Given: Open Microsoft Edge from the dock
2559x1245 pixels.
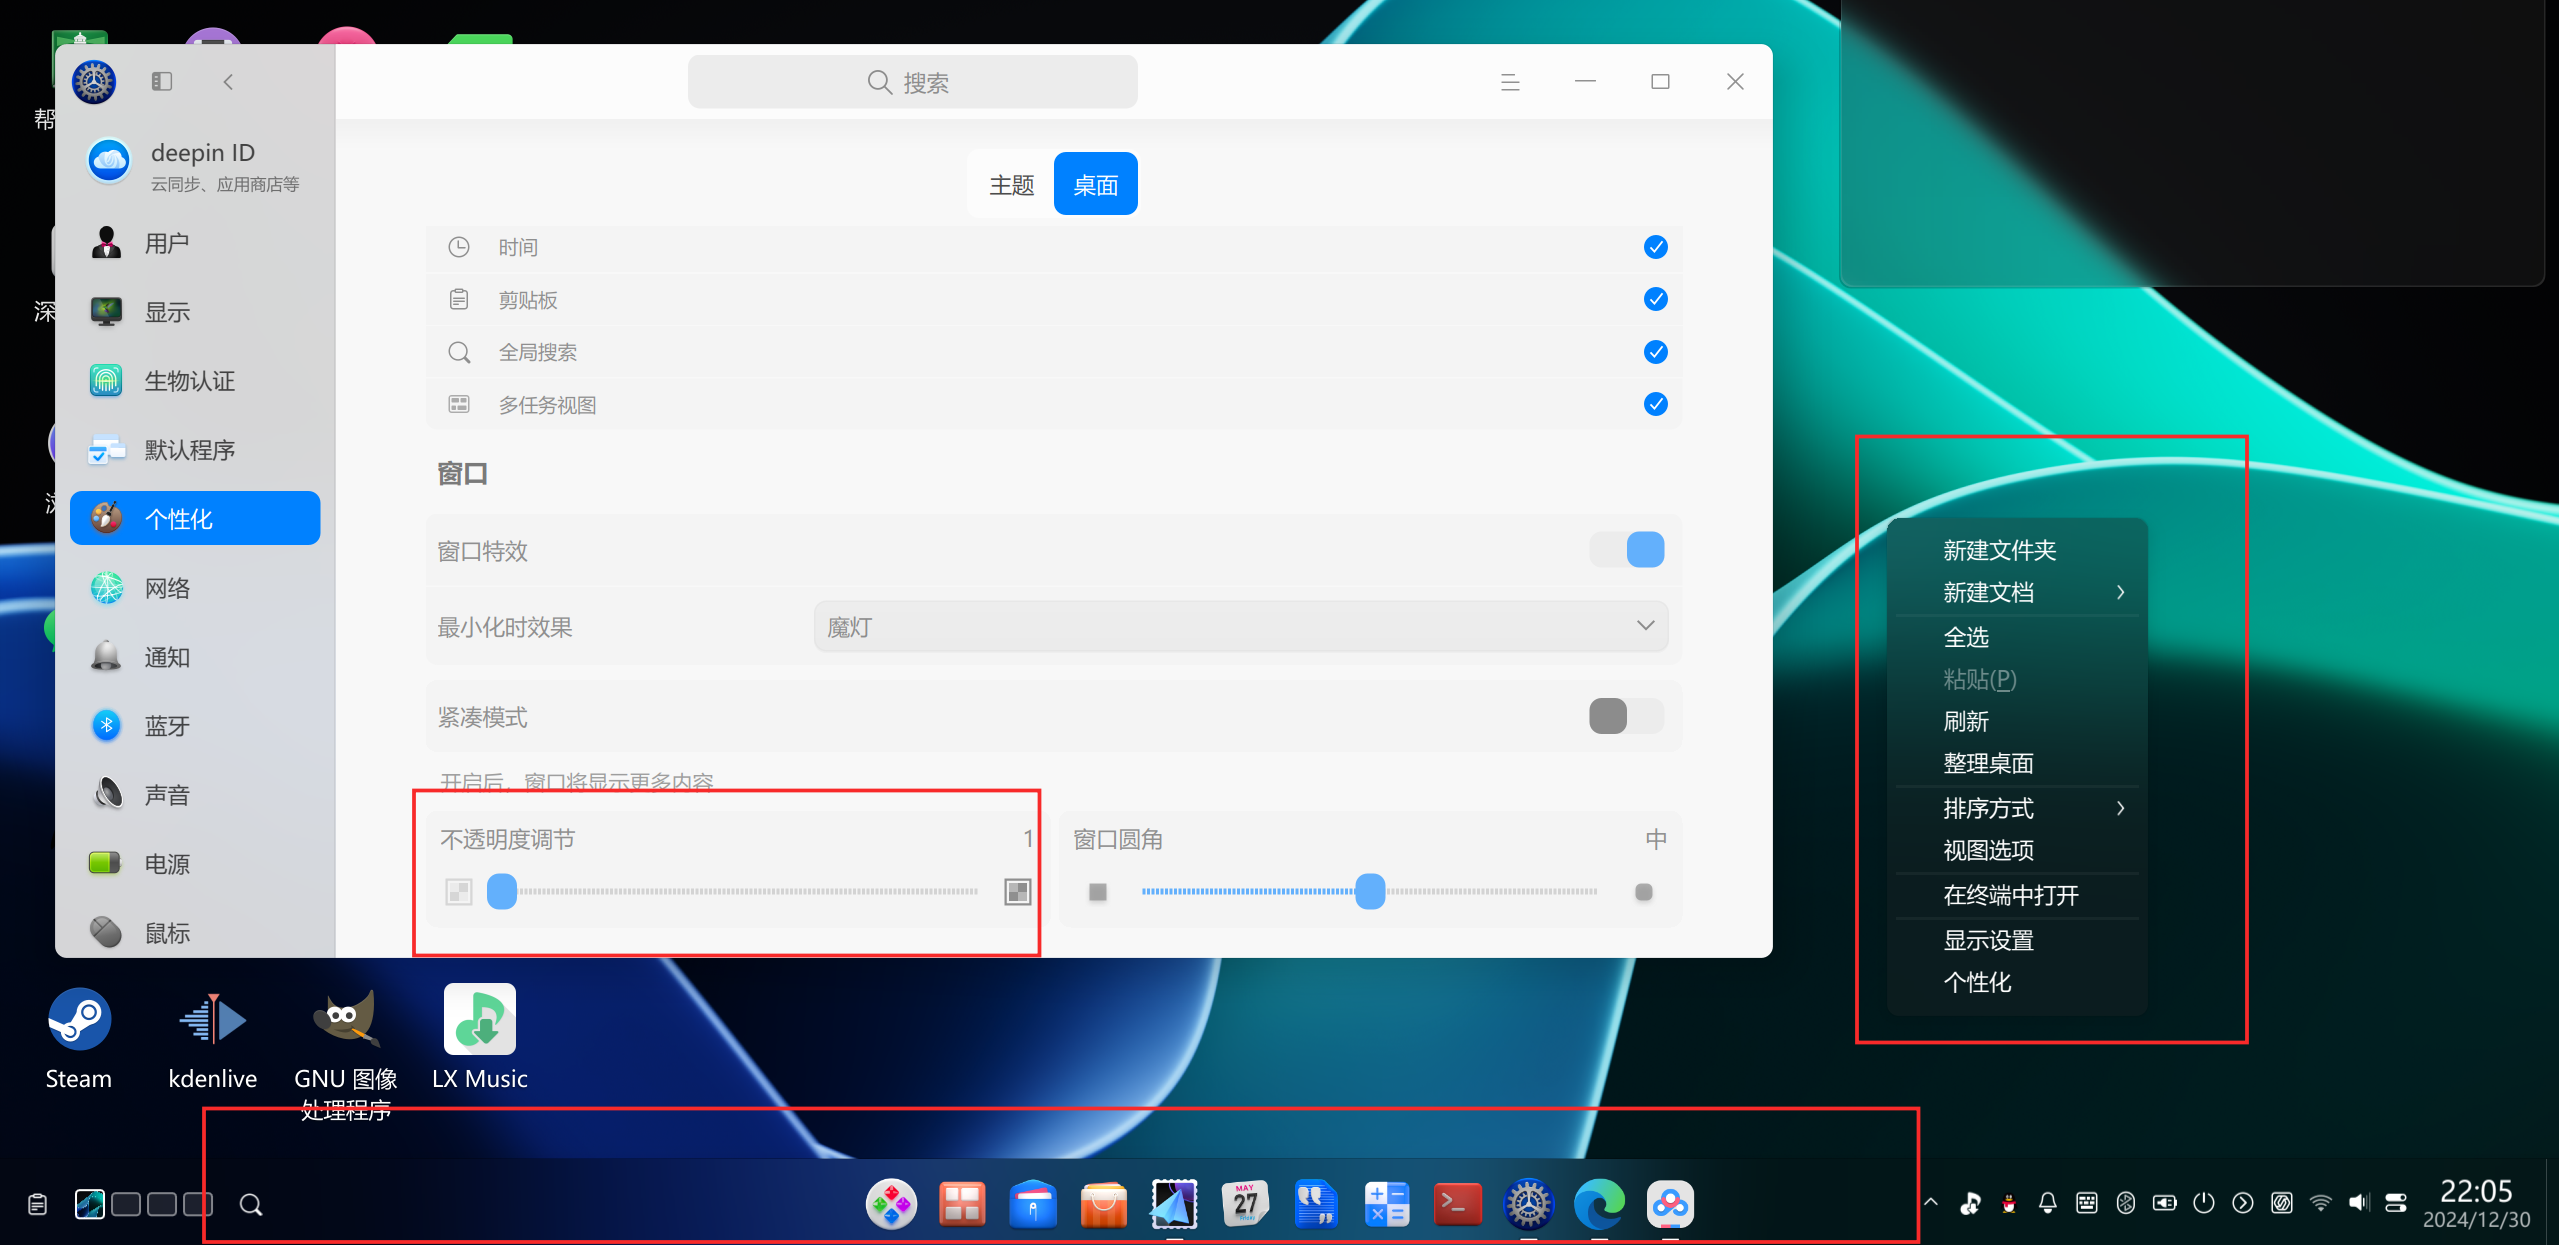Looking at the screenshot, I should (1600, 1204).
